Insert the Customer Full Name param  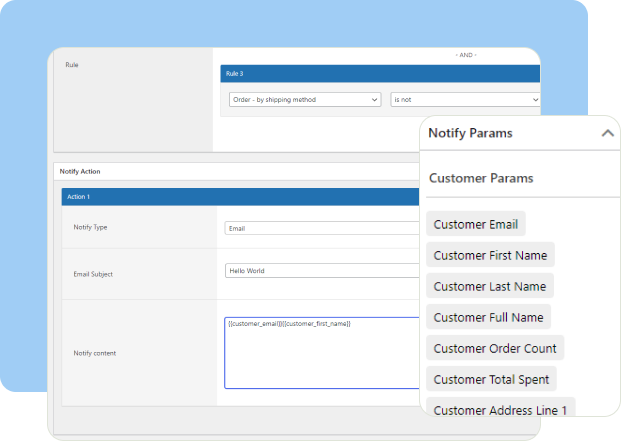[x=488, y=317]
